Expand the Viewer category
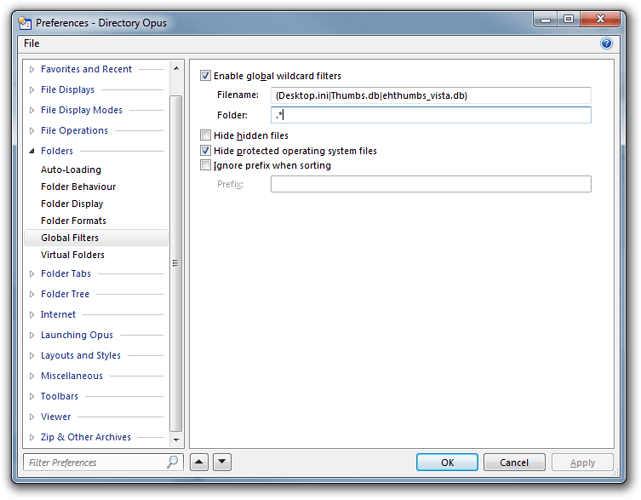The image size is (641, 500). [32, 417]
